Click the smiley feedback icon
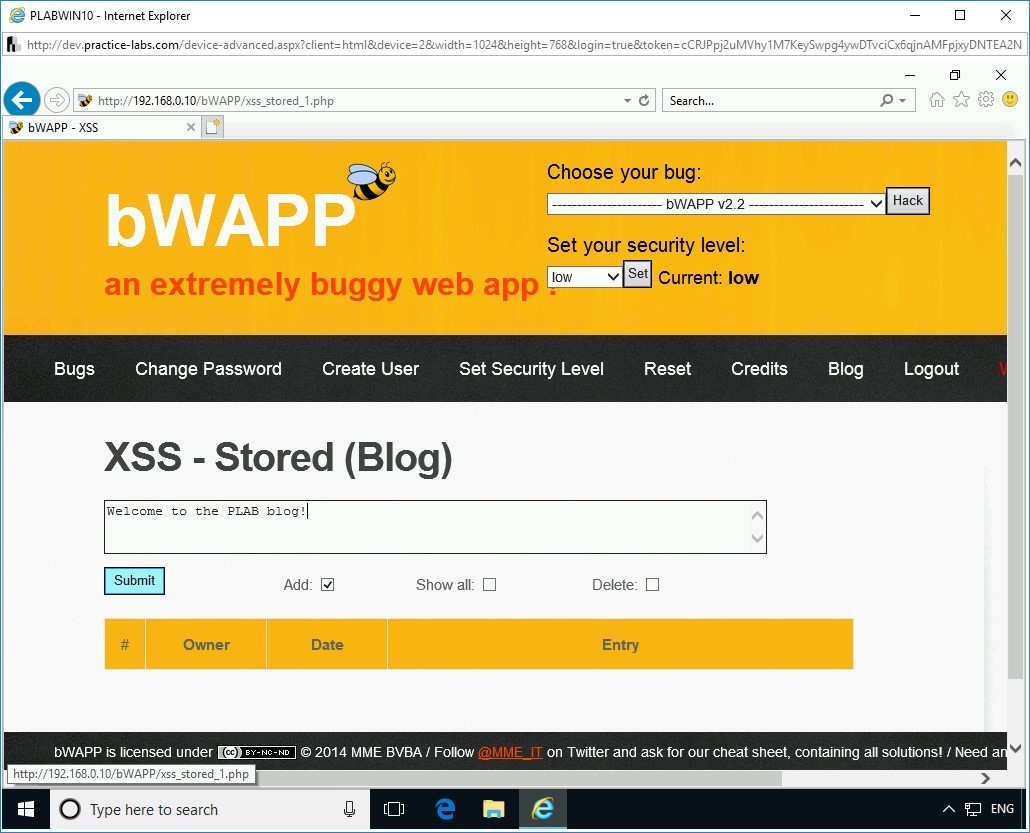The image size is (1030, 833). click(1010, 99)
